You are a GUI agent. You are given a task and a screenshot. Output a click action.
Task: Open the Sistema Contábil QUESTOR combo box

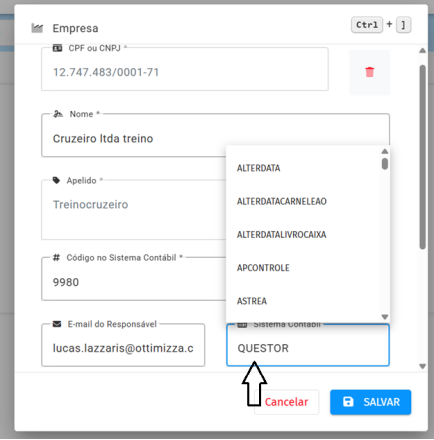point(308,345)
